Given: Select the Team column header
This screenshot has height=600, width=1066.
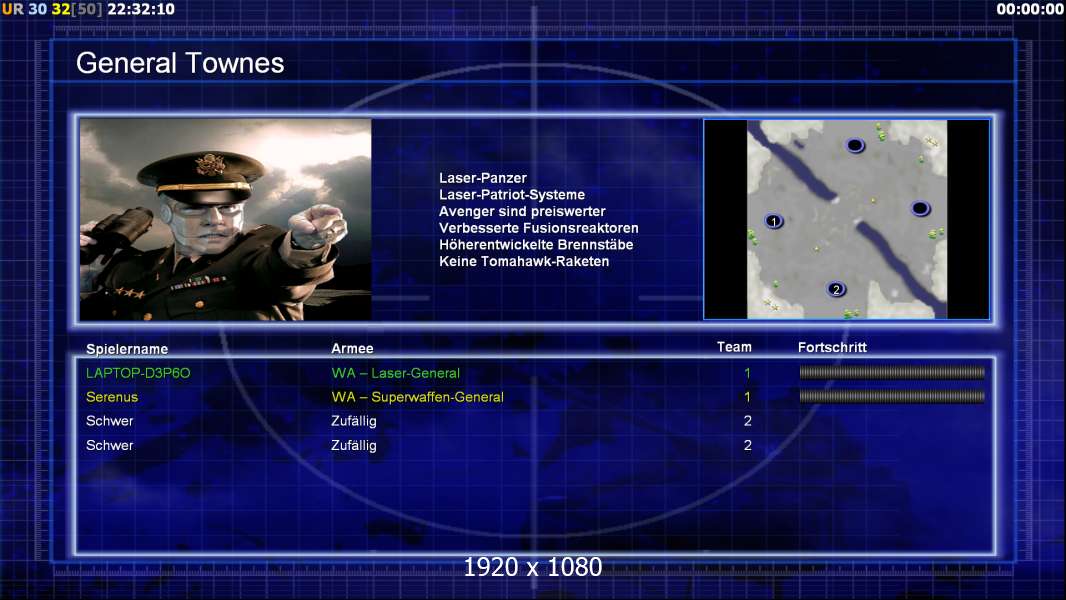Looking at the screenshot, I should [734, 347].
